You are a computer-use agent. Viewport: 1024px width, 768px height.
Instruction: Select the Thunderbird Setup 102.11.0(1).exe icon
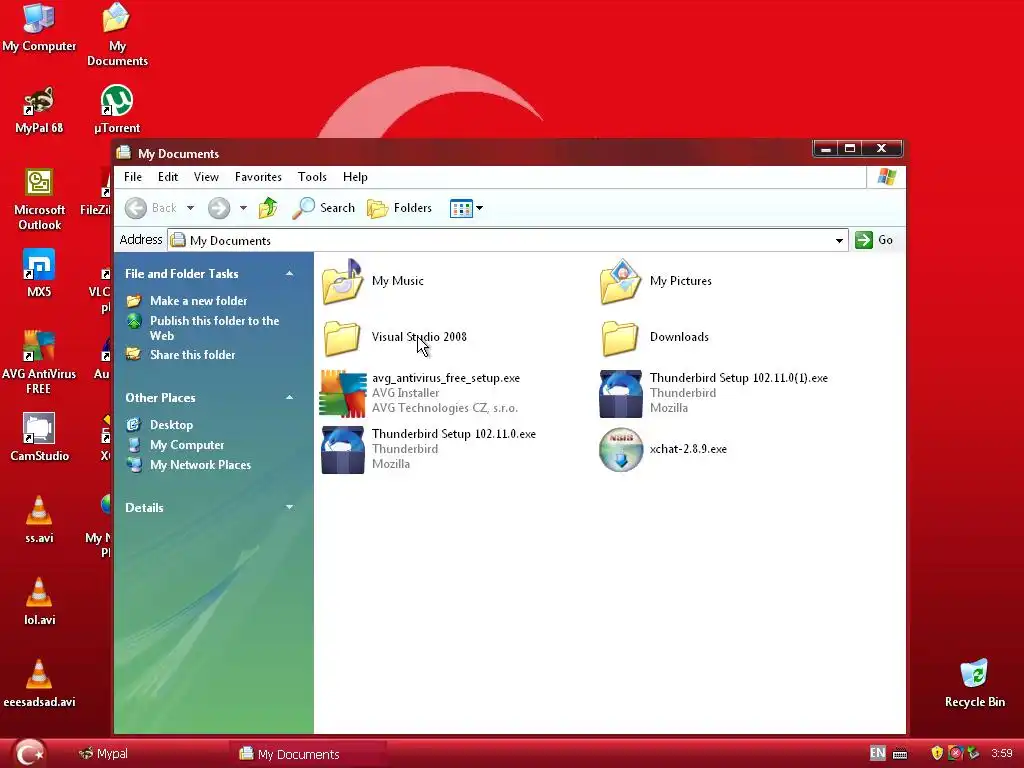[621, 394]
